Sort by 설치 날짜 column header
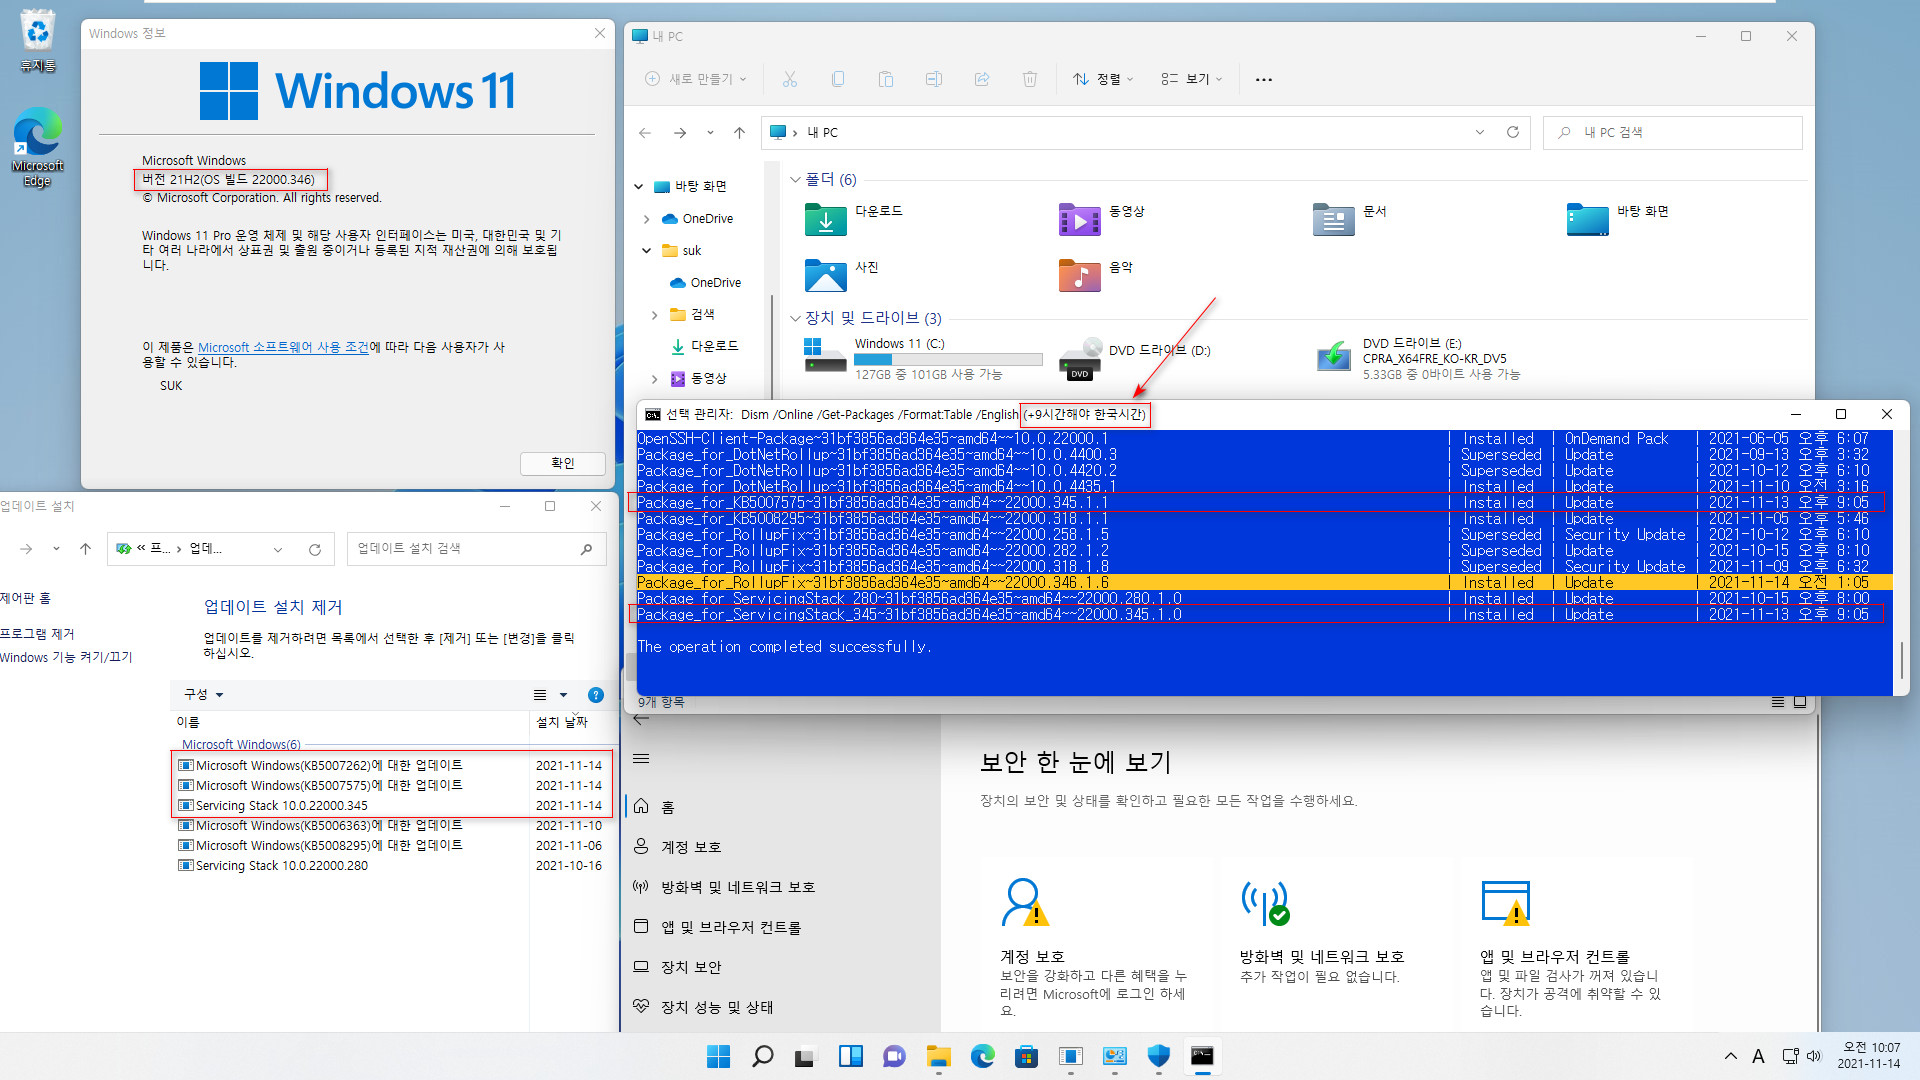Viewport: 1920px width, 1080px height. click(x=567, y=722)
